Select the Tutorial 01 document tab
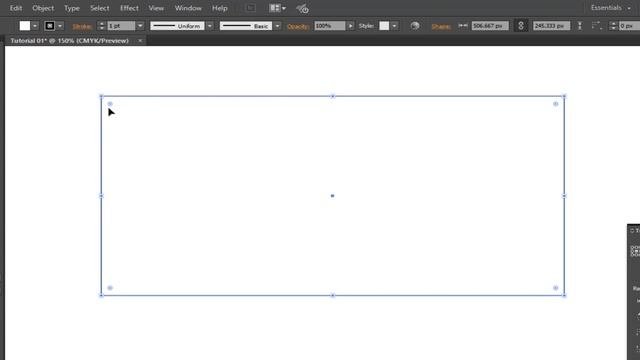The width and height of the screenshot is (640, 360). click(x=69, y=41)
